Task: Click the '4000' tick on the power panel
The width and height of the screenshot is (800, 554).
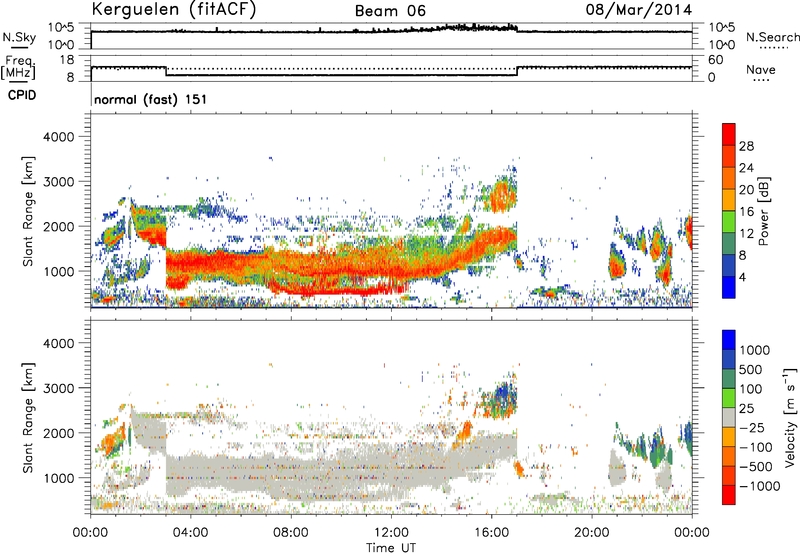Action: tap(59, 137)
